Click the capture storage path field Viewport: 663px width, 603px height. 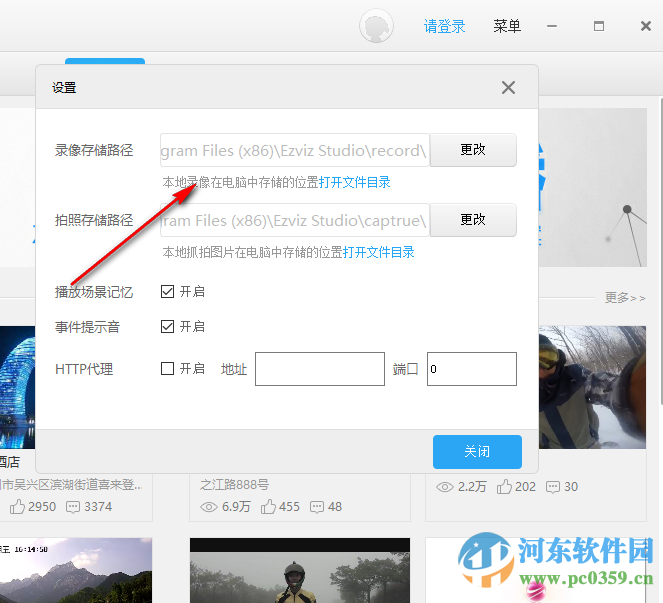[295, 220]
